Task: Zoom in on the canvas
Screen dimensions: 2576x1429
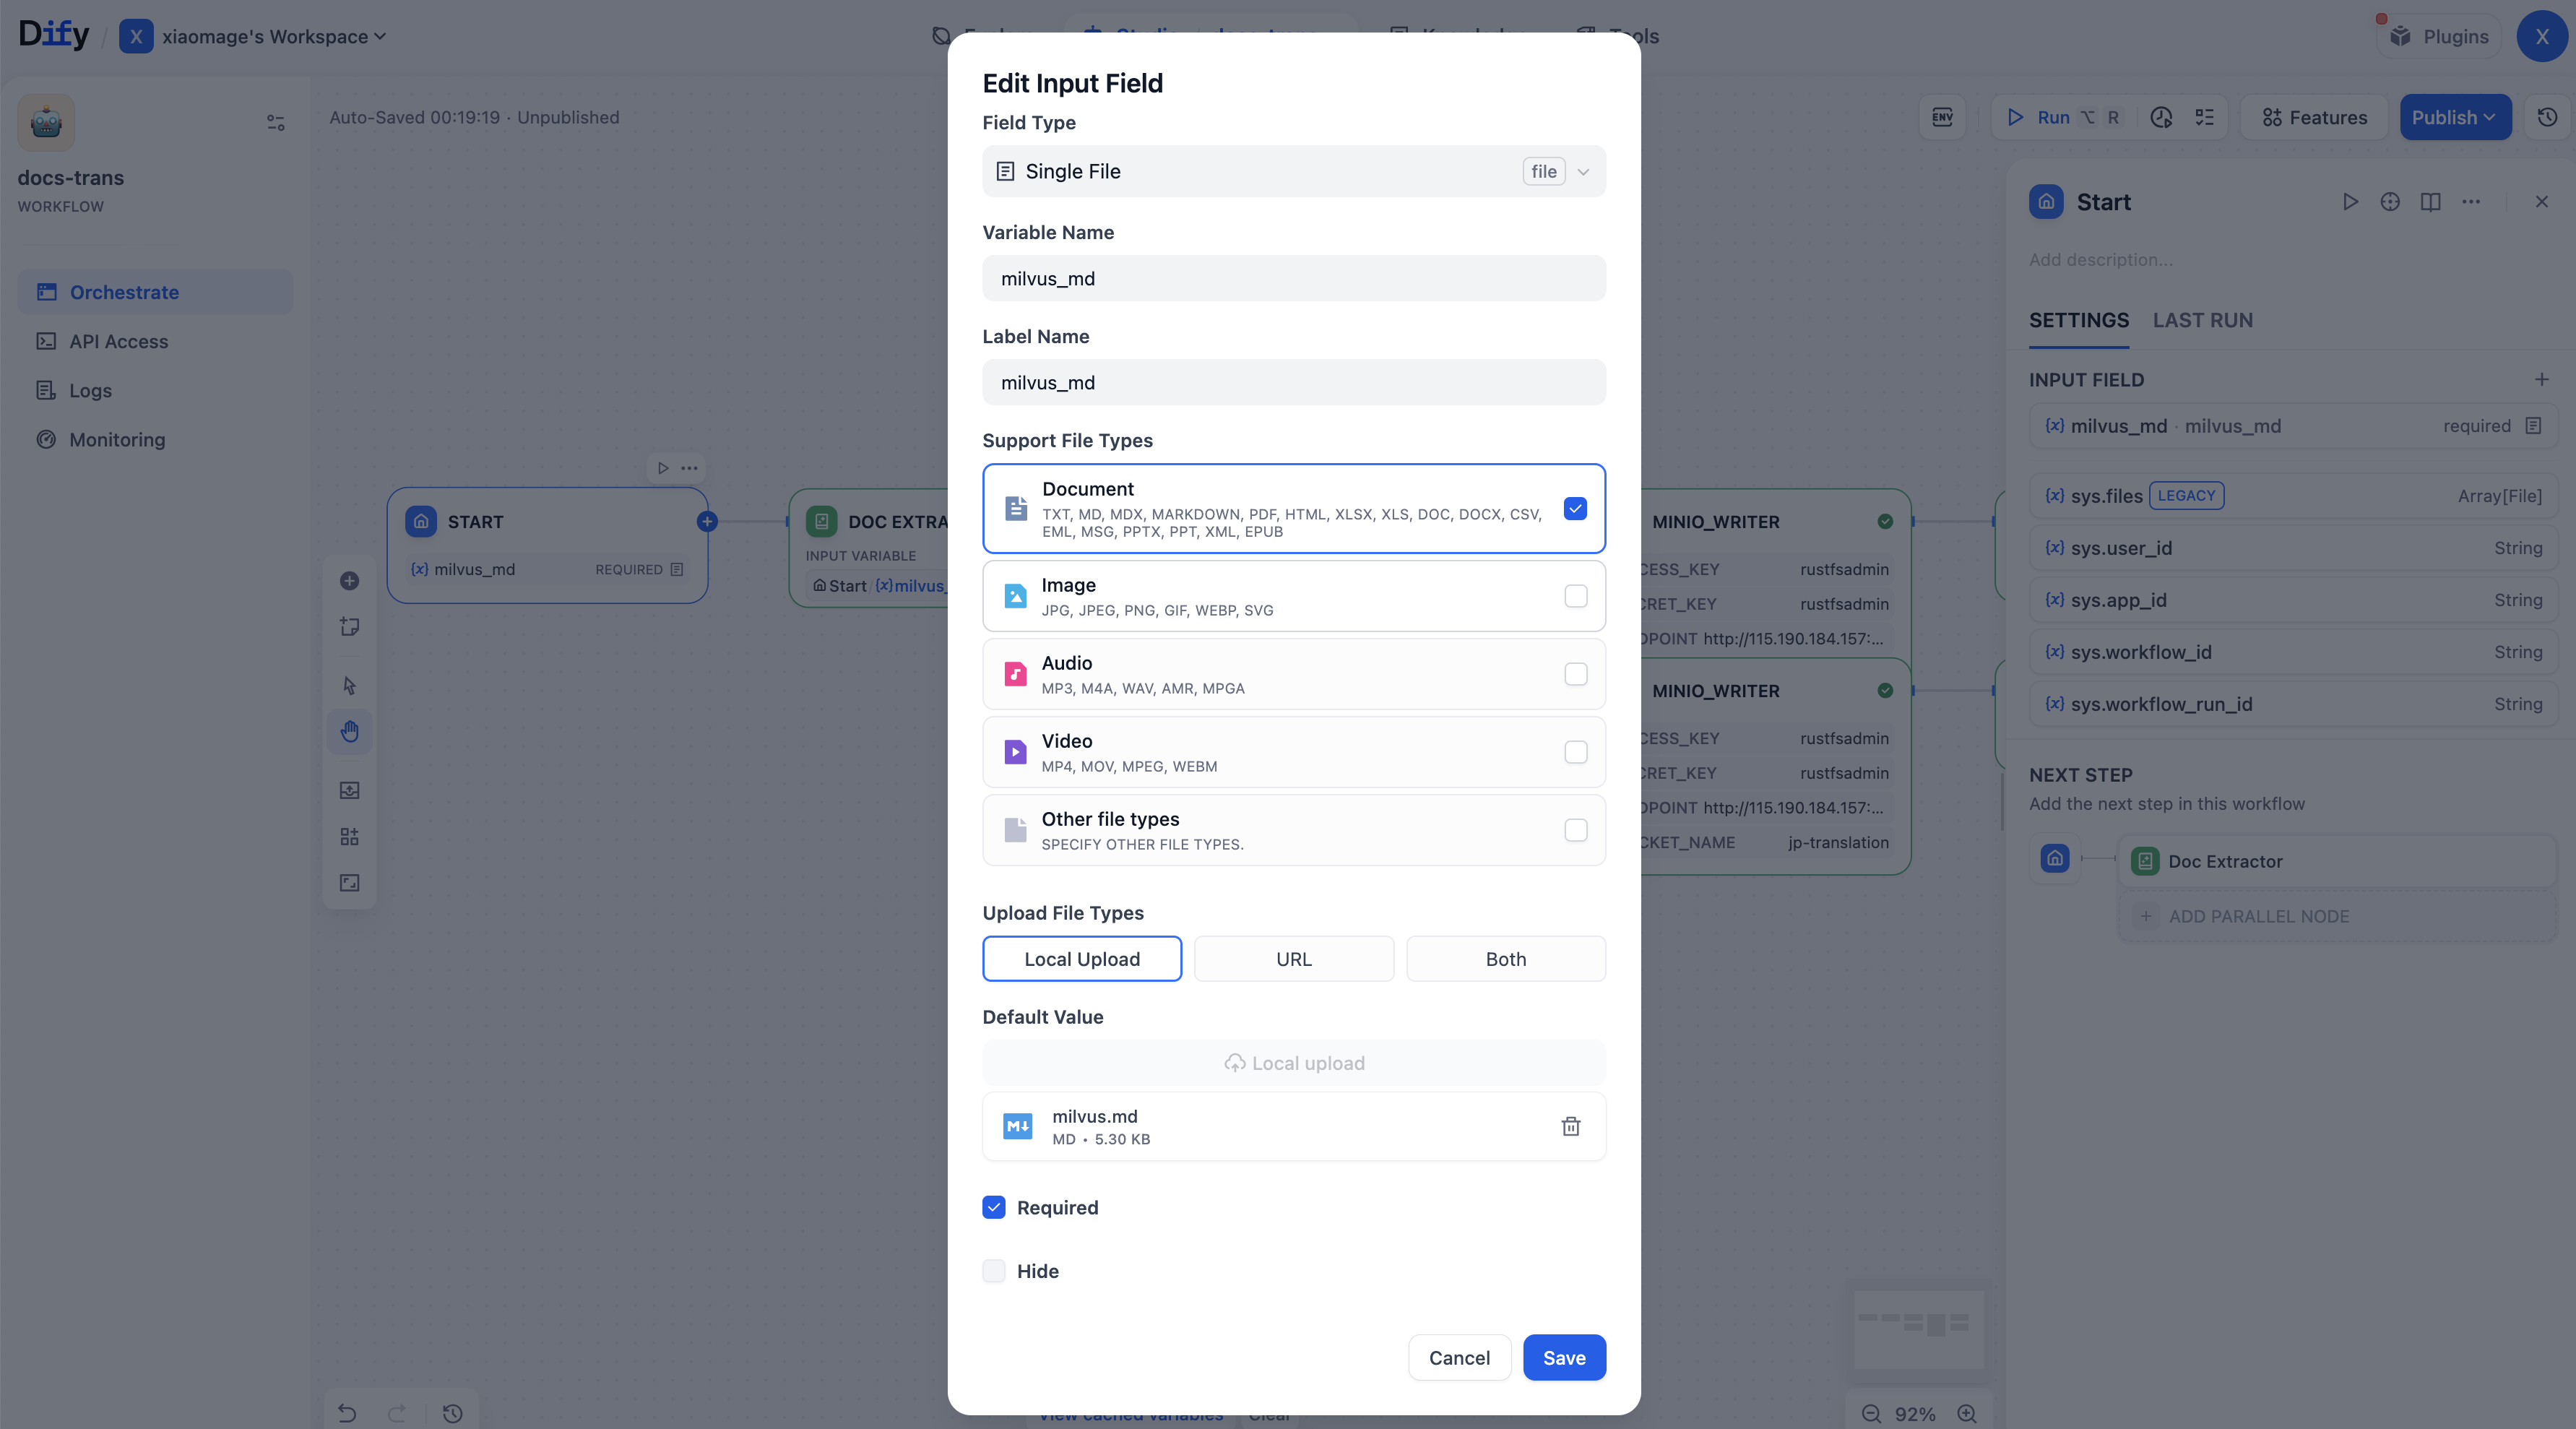Action: 1966,1413
